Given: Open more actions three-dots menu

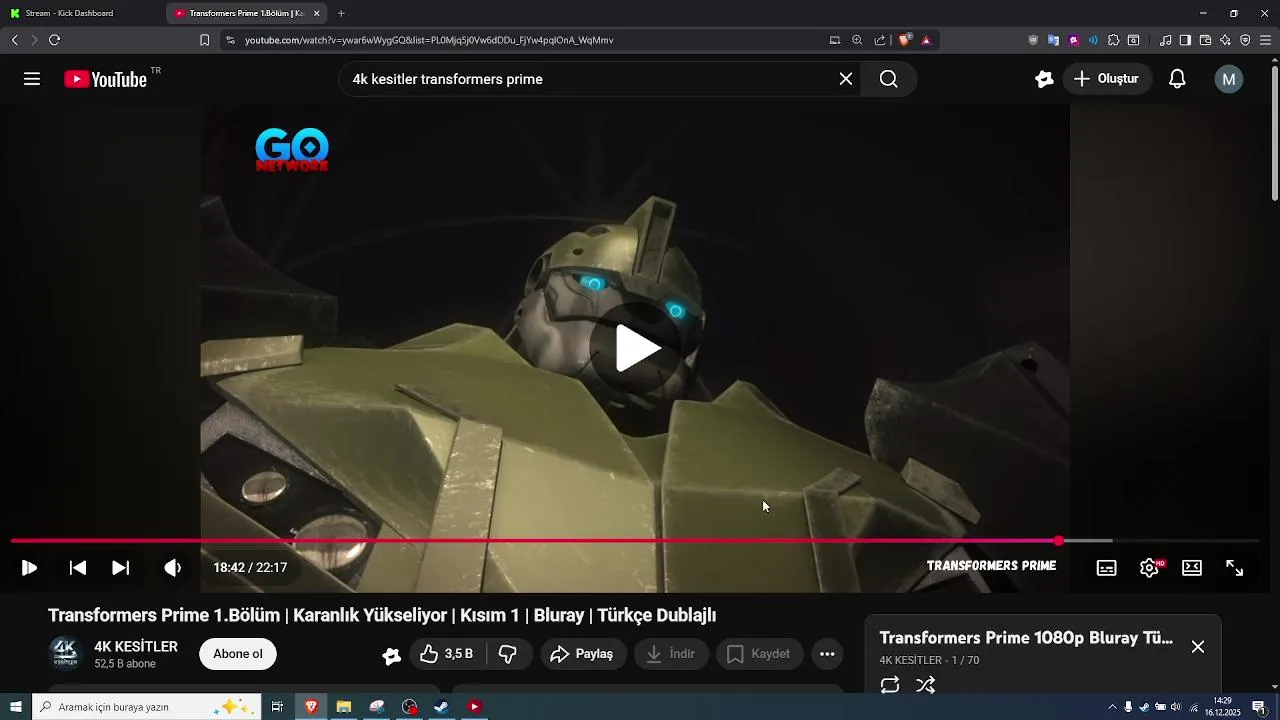Looking at the screenshot, I should [x=827, y=654].
